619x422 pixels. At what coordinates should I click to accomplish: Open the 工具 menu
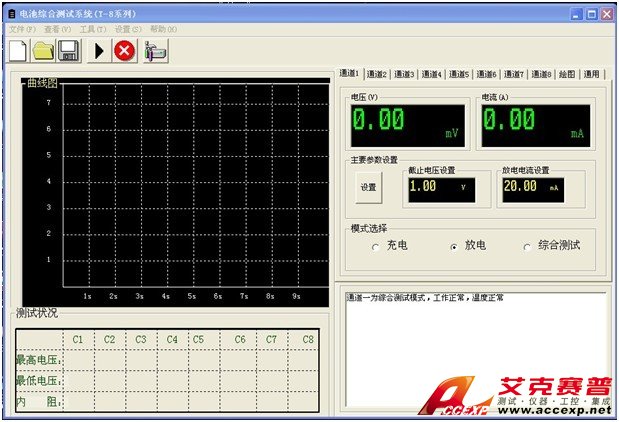tap(93, 30)
